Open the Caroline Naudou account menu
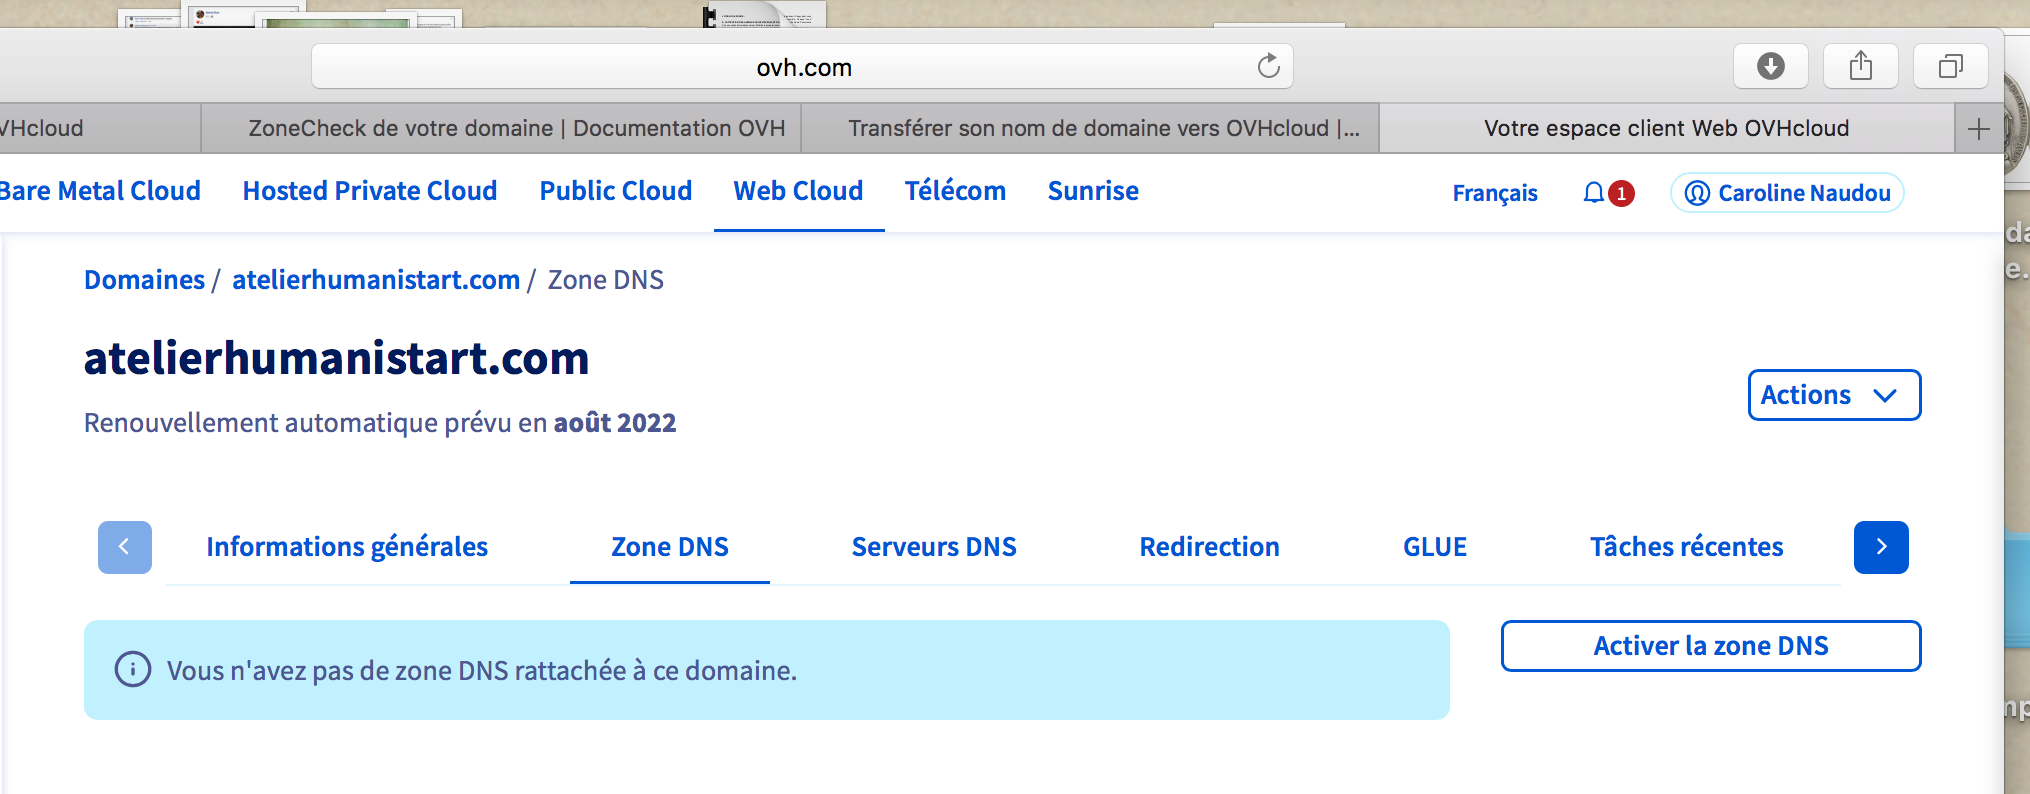The height and width of the screenshot is (794, 2030). click(1787, 193)
